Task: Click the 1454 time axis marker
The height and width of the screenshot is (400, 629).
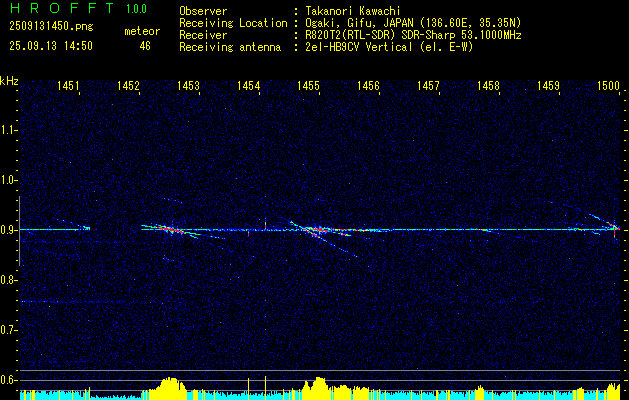Action: pos(248,85)
